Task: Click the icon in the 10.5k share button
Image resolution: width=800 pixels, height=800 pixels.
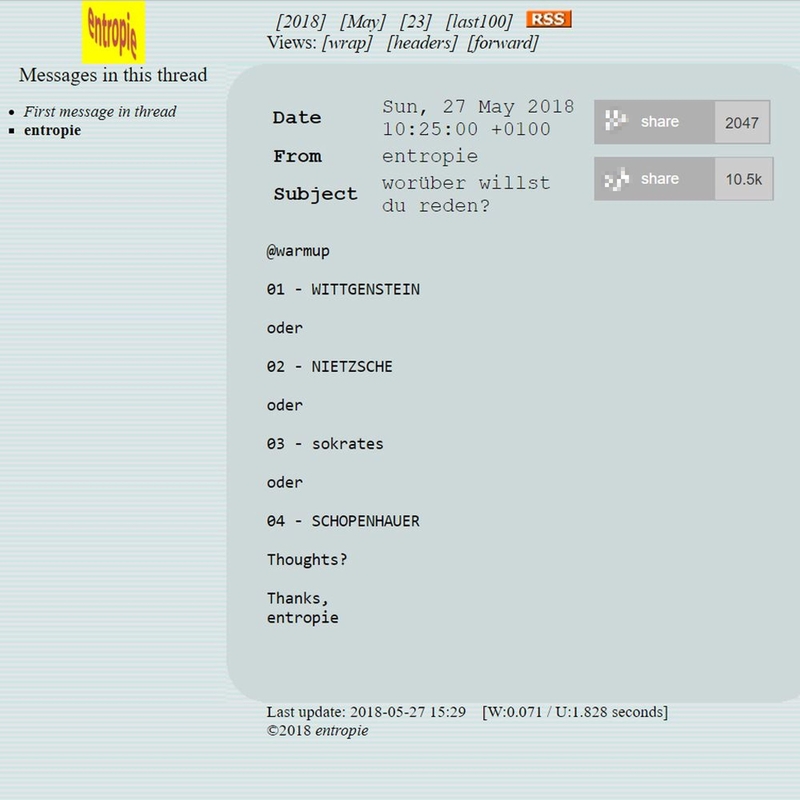Action: pyautogui.click(x=618, y=179)
